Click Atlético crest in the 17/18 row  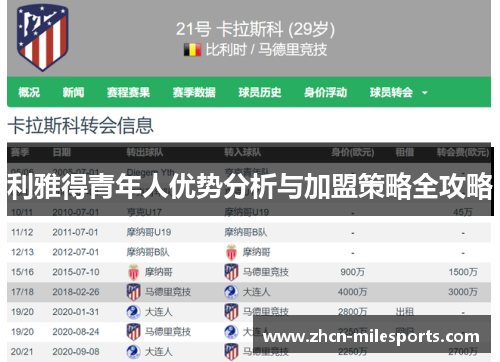click(x=133, y=292)
